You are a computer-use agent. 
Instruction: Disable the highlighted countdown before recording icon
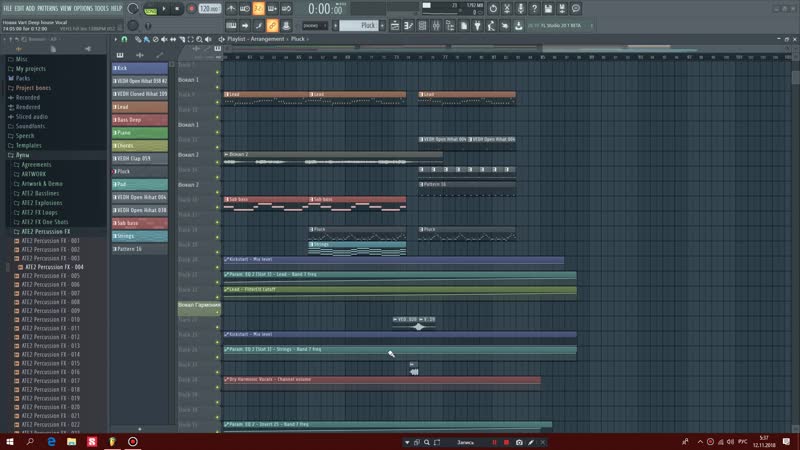259,9
